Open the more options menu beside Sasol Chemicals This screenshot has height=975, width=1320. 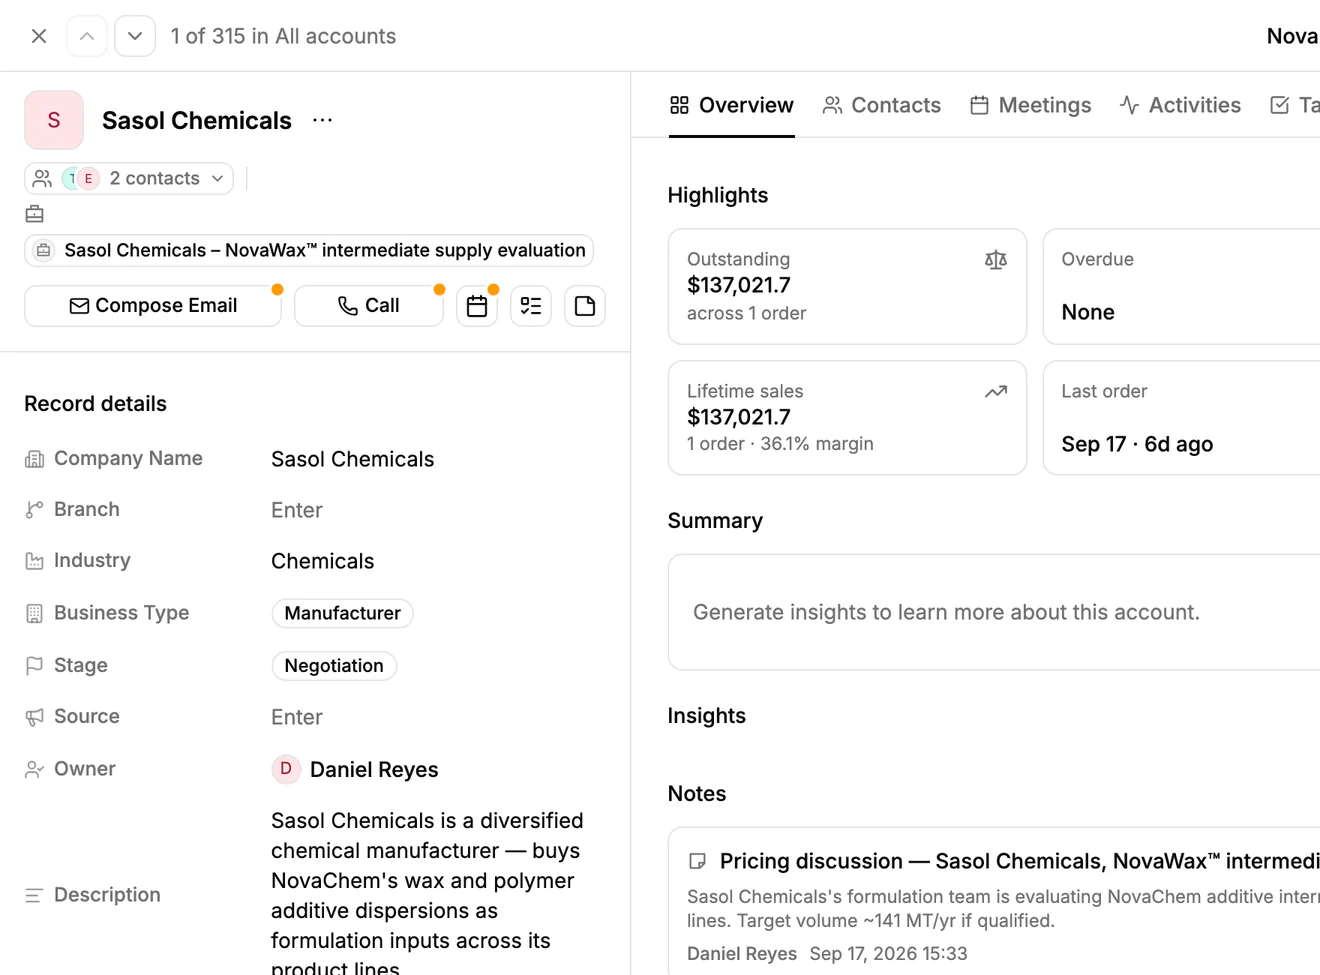[322, 120]
